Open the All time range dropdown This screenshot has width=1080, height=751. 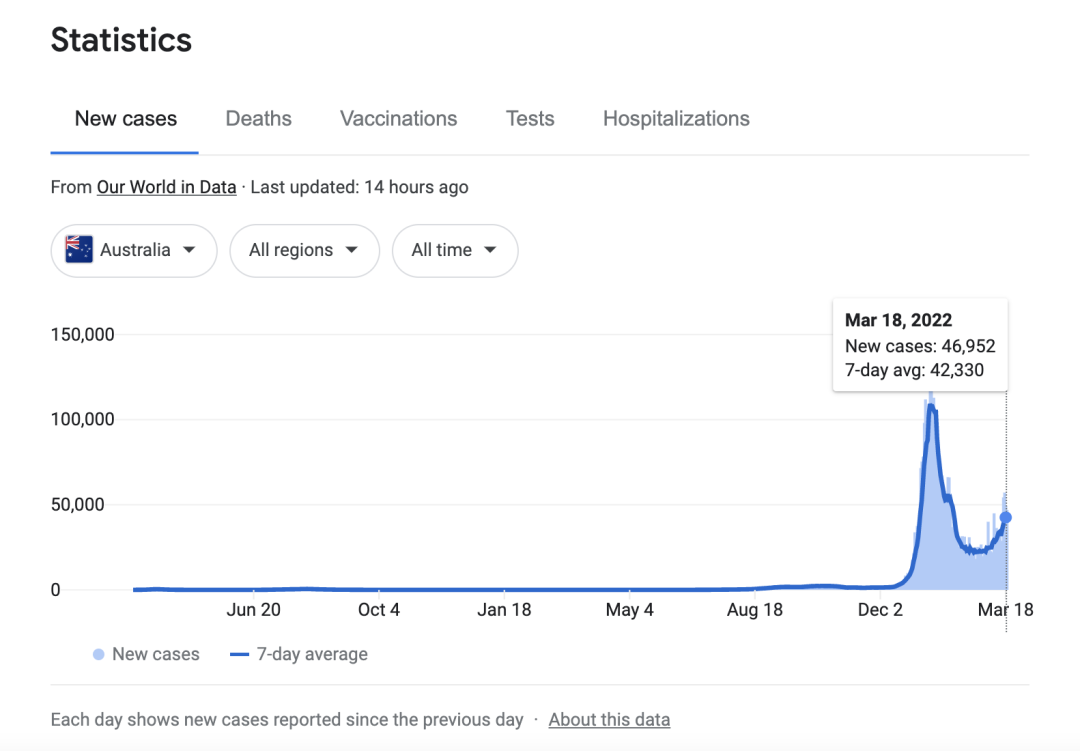tap(454, 250)
